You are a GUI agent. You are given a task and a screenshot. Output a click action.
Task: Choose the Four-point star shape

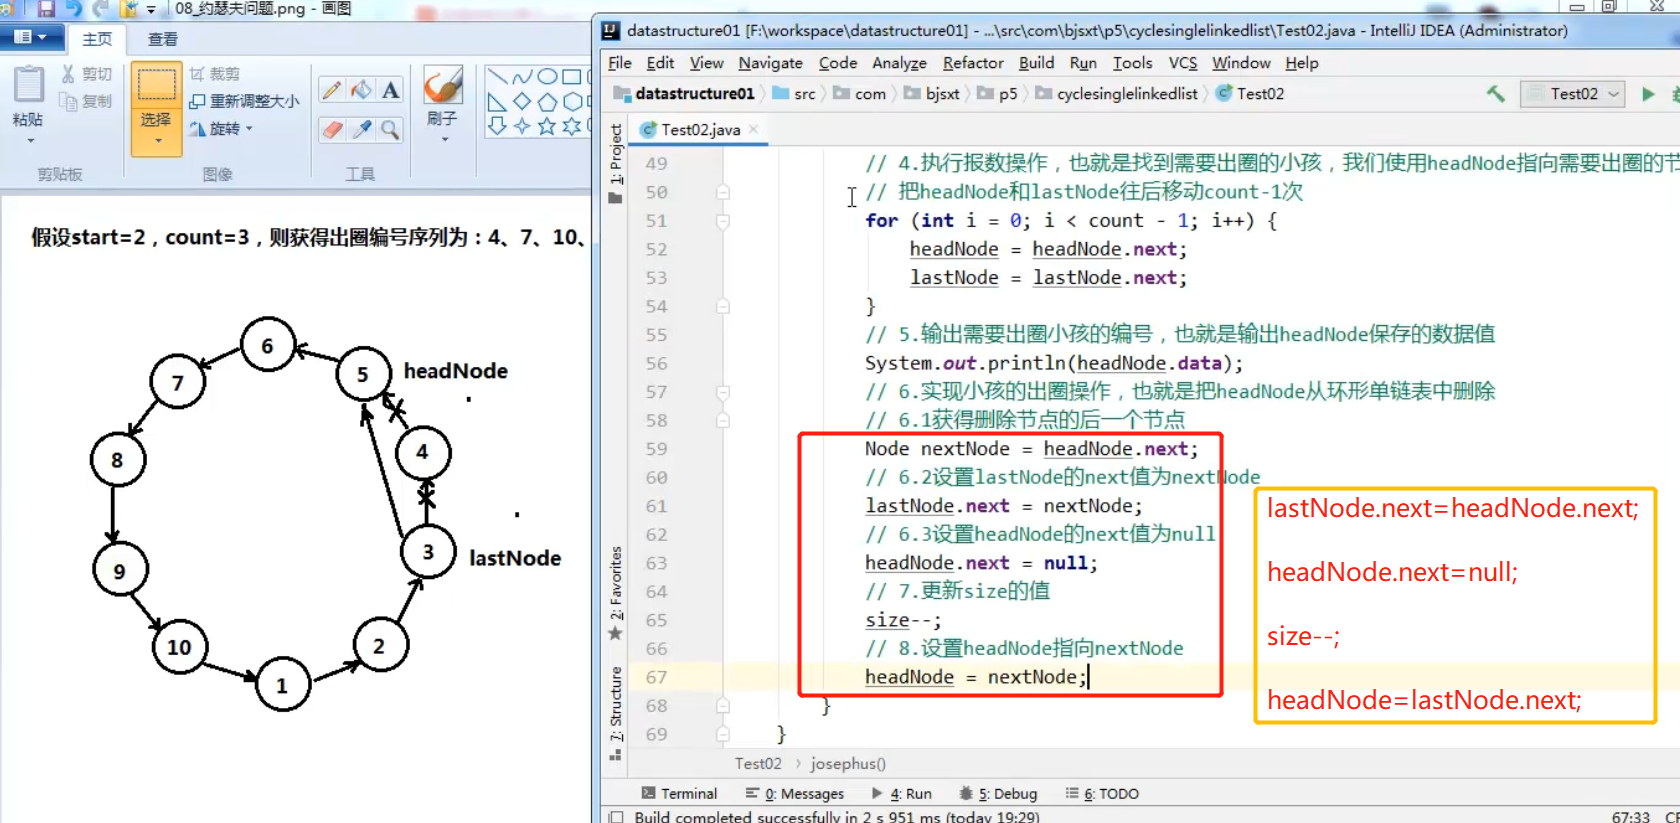point(522,126)
